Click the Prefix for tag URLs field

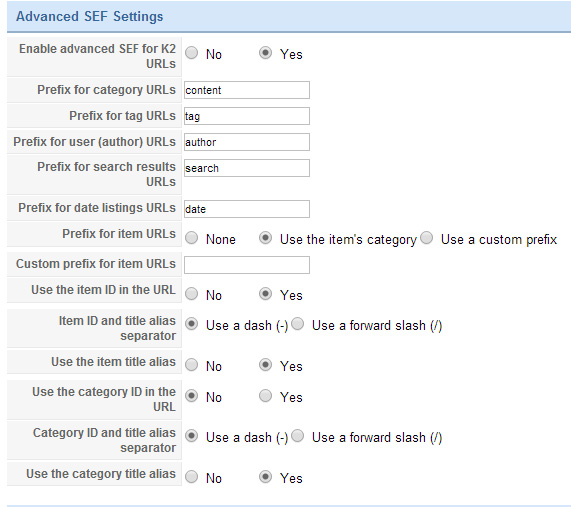(247, 116)
